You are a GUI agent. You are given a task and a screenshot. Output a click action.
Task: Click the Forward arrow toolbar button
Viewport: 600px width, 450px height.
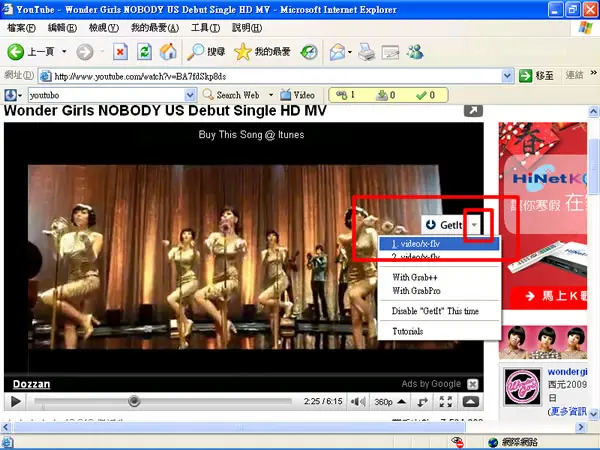(85, 52)
